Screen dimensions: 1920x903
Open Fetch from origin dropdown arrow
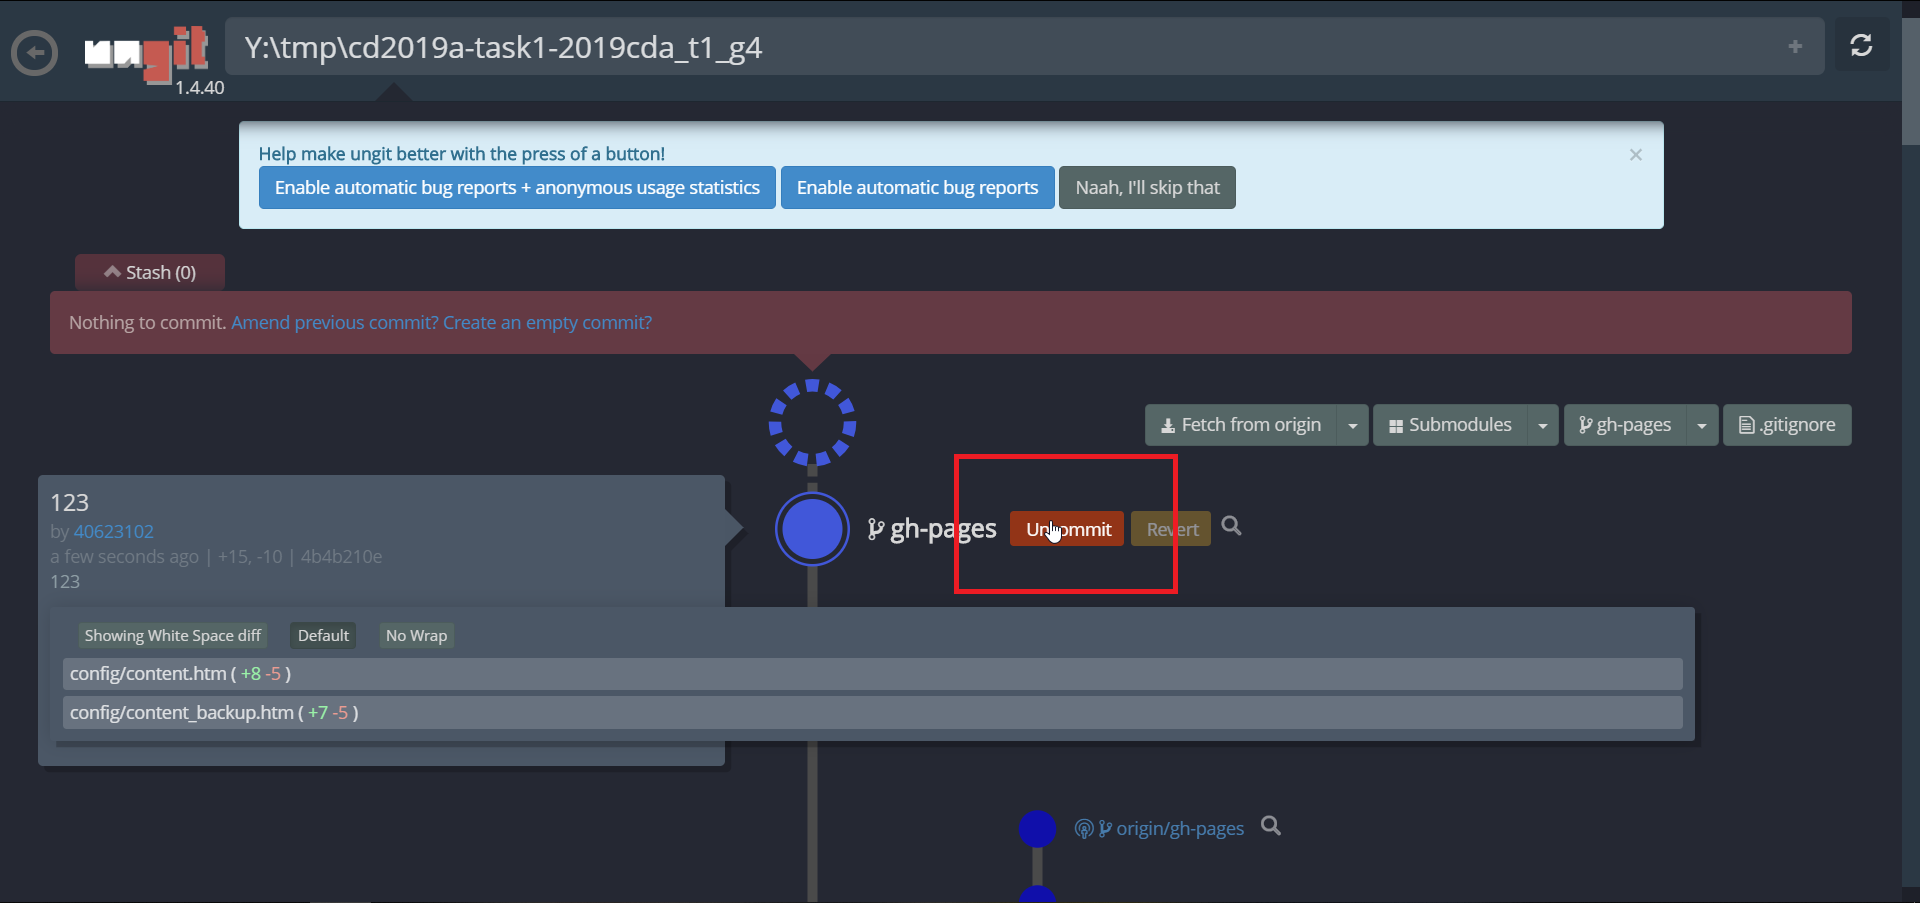click(x=1352, y=426)
